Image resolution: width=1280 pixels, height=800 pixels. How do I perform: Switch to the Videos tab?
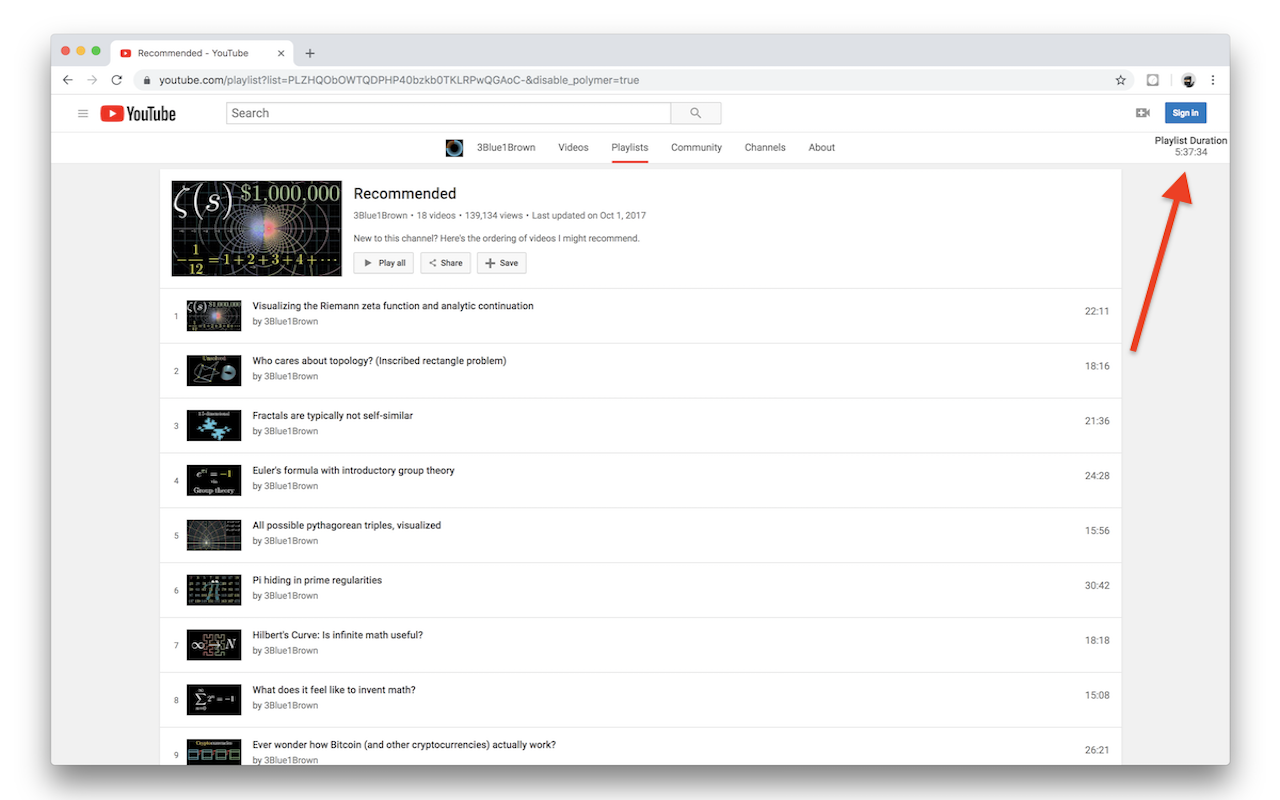[x=573, y=148]
